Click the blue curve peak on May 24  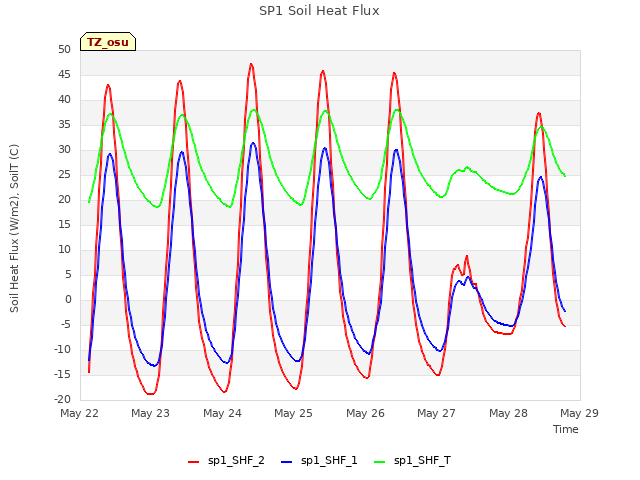253,143
